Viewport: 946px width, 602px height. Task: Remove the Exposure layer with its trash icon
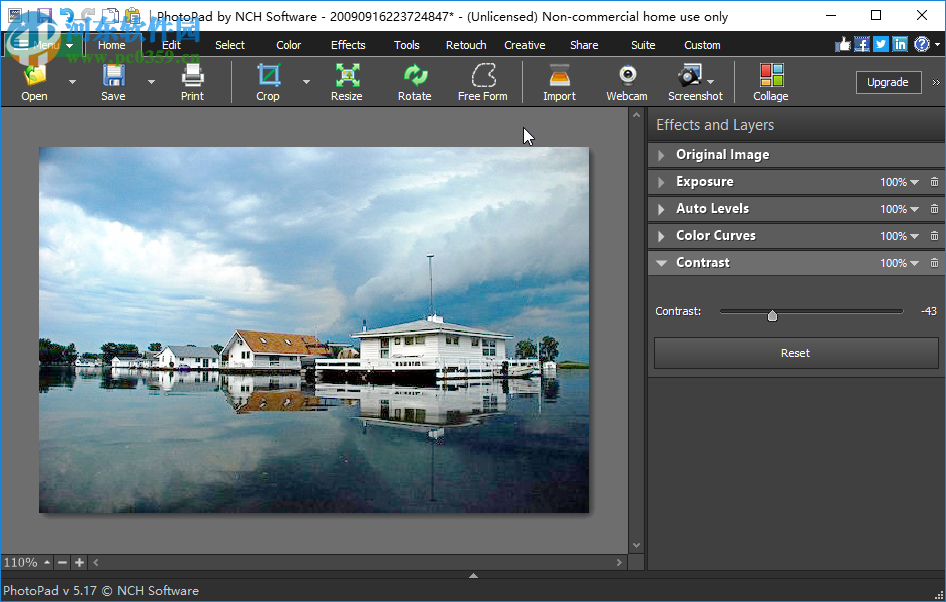point(935,181)
